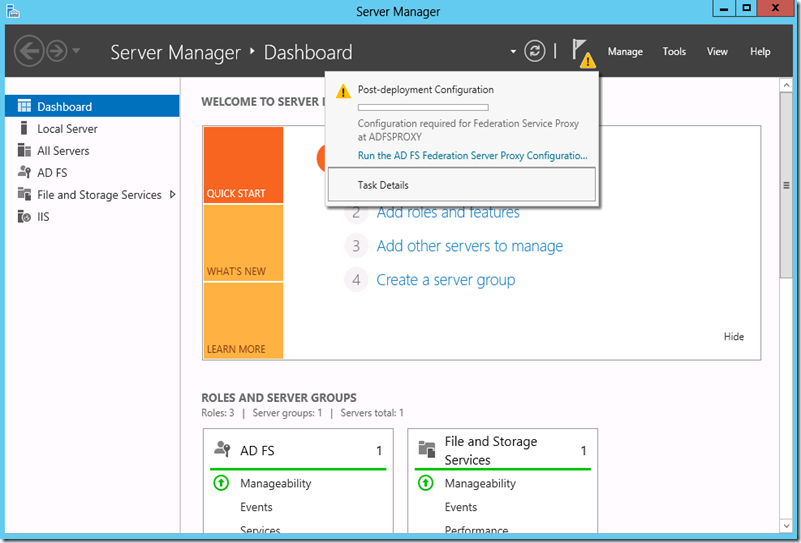Open the dropdown arrow beside refresh
Viewport: 801px width, 543px height.
click(513, 51)
